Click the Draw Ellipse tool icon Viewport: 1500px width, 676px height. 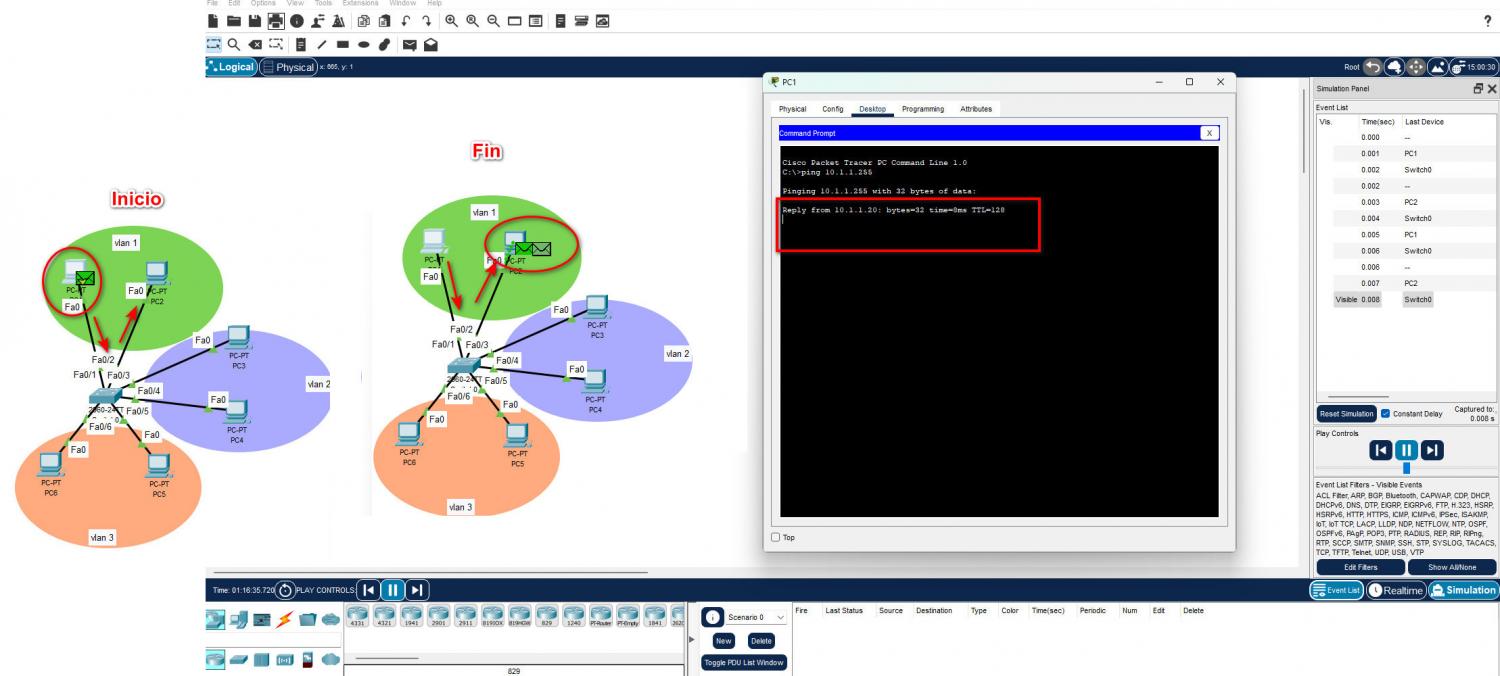[364, 44]
